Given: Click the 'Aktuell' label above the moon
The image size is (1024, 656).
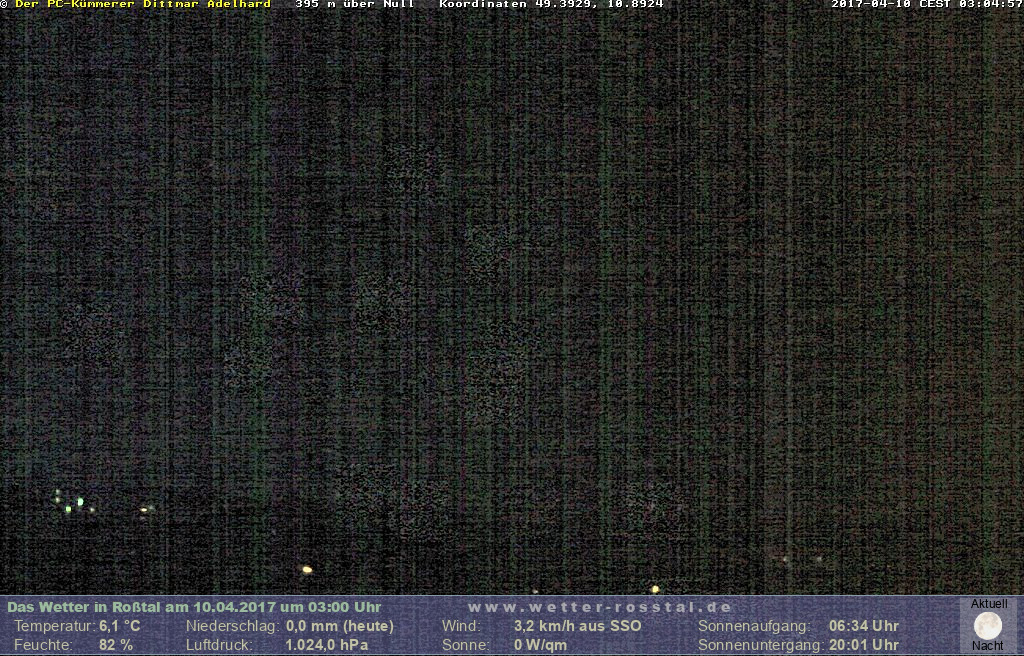Looking at the screenshot, I should [989, 604].
